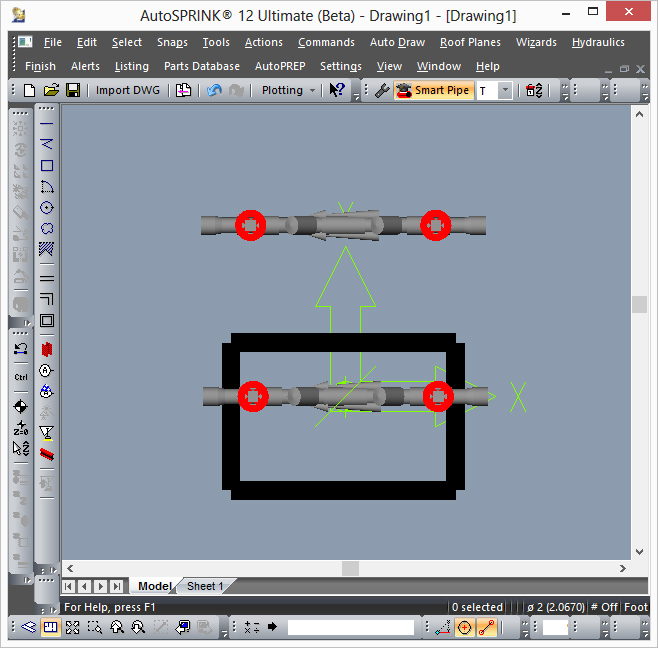The height and width of the screenshot is (648, 658).
Task: Select the circle drawing tool
Action: pyautogui.click(x=47, y=208)
